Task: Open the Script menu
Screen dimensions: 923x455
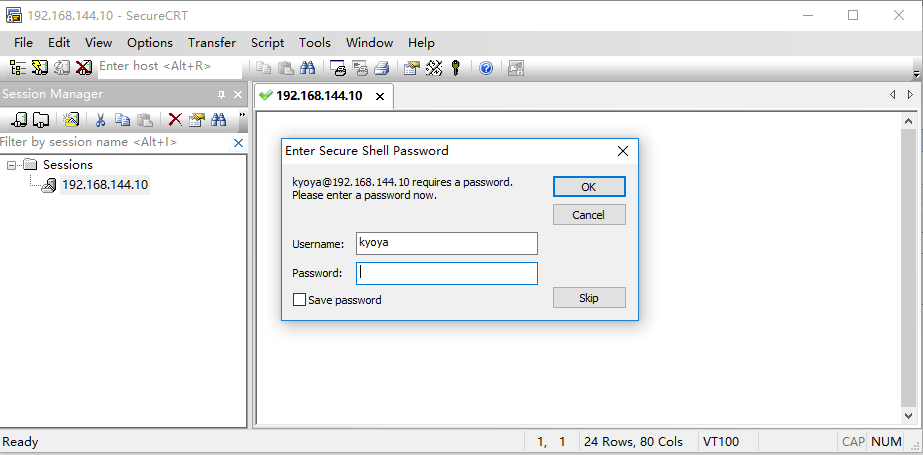Action: (x=268, y=43)
